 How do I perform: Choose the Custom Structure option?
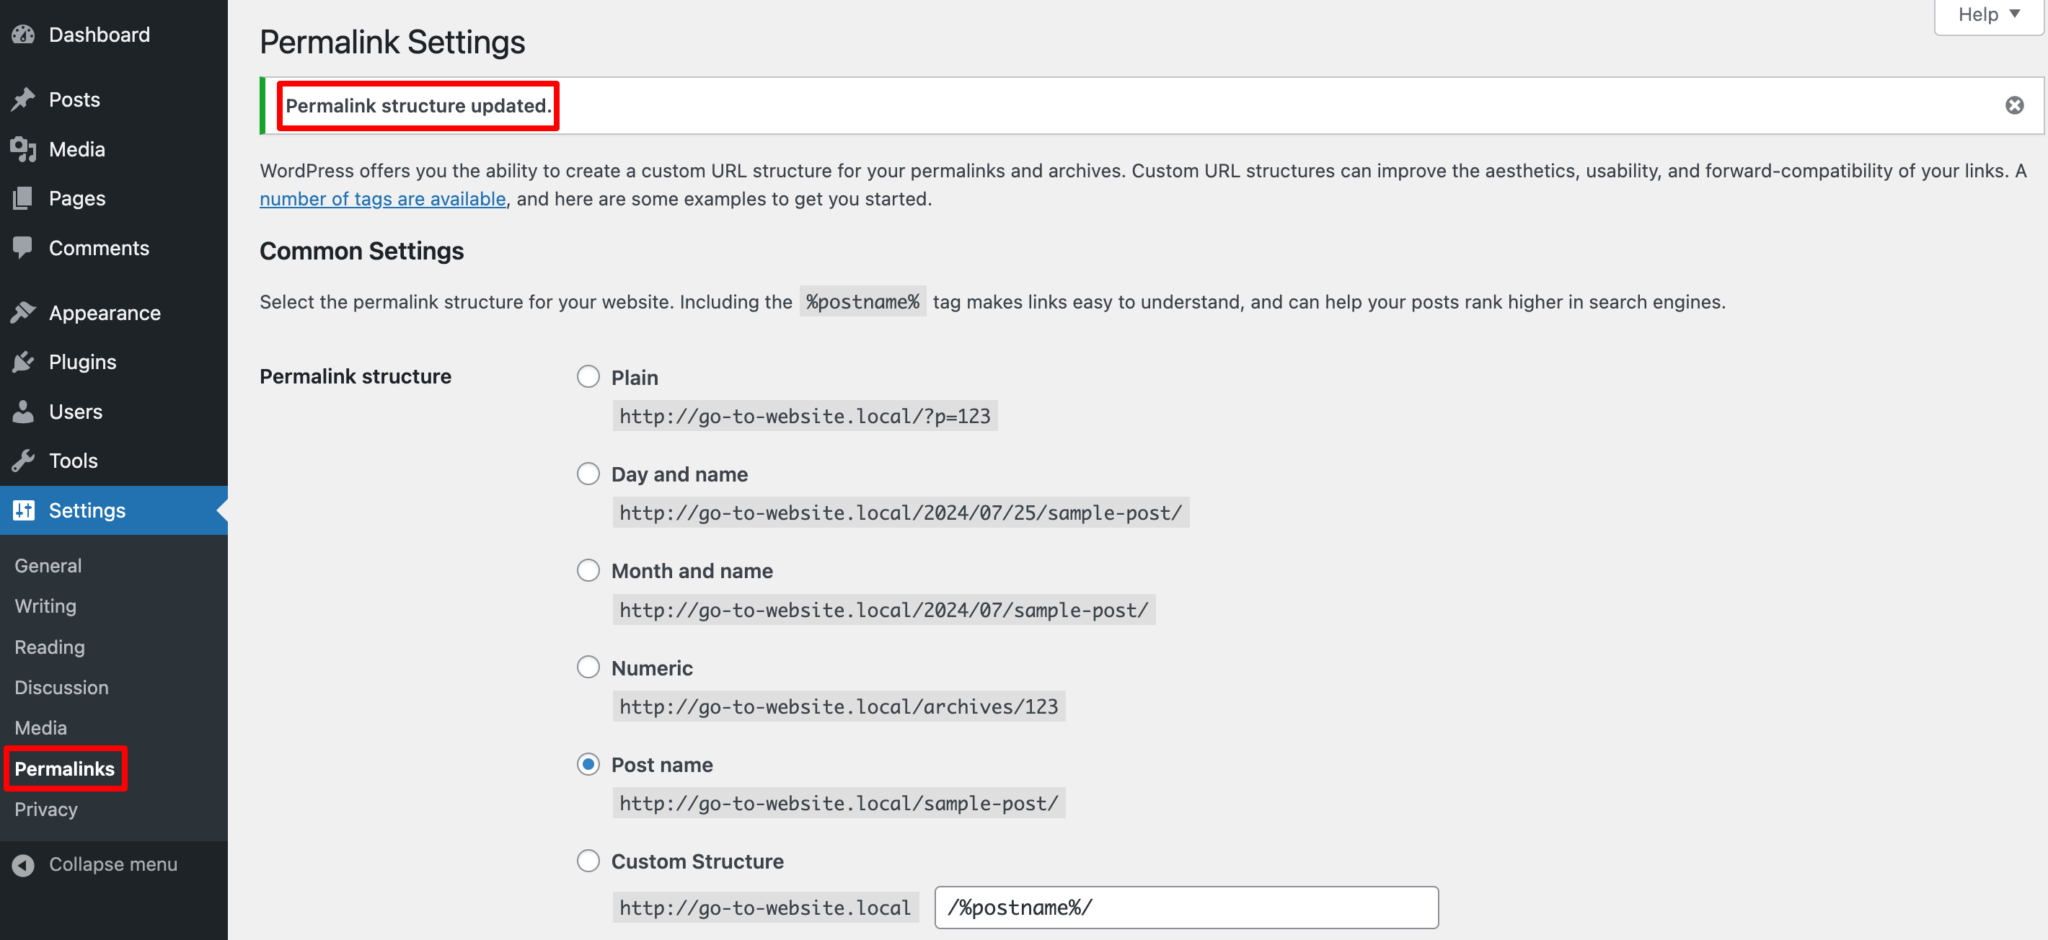pyautogui.click(x=588, y=860)
